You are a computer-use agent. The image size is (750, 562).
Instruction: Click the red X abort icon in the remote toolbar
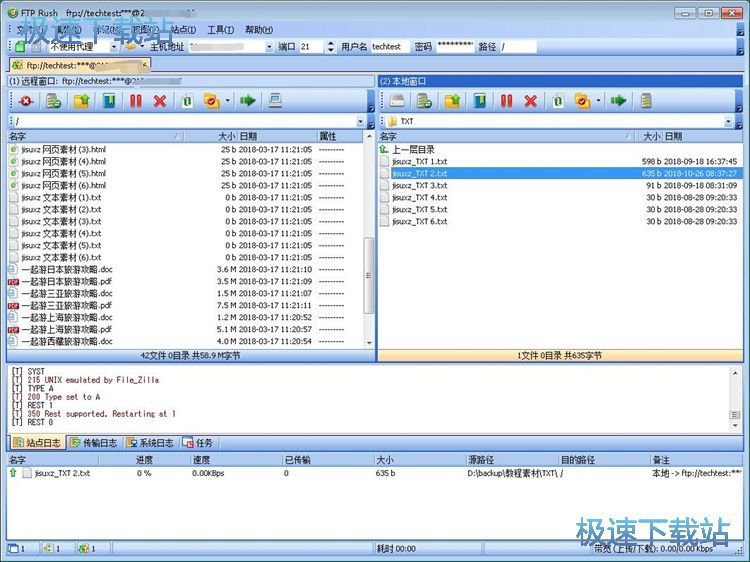[160, 101]
